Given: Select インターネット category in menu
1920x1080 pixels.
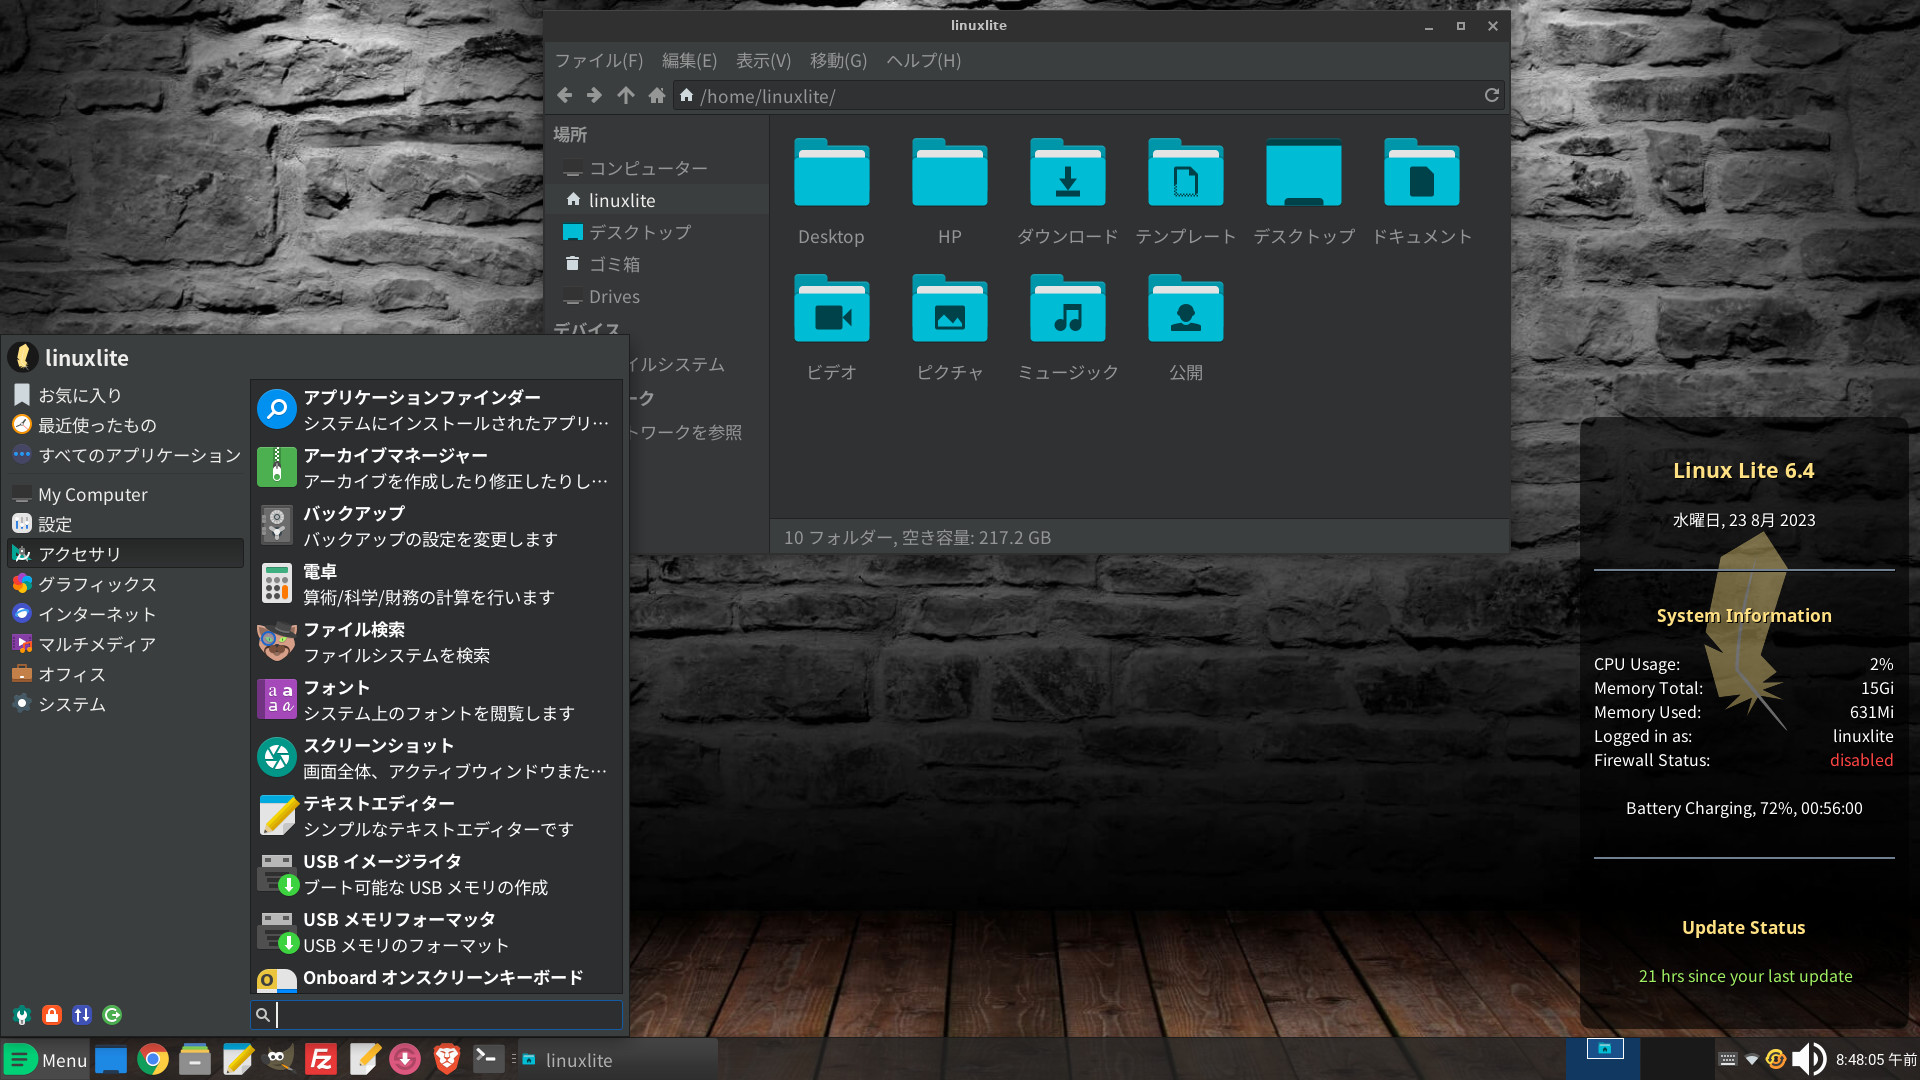Looking at the screenshot, I should pyautogui.click(x=126, y=613).
